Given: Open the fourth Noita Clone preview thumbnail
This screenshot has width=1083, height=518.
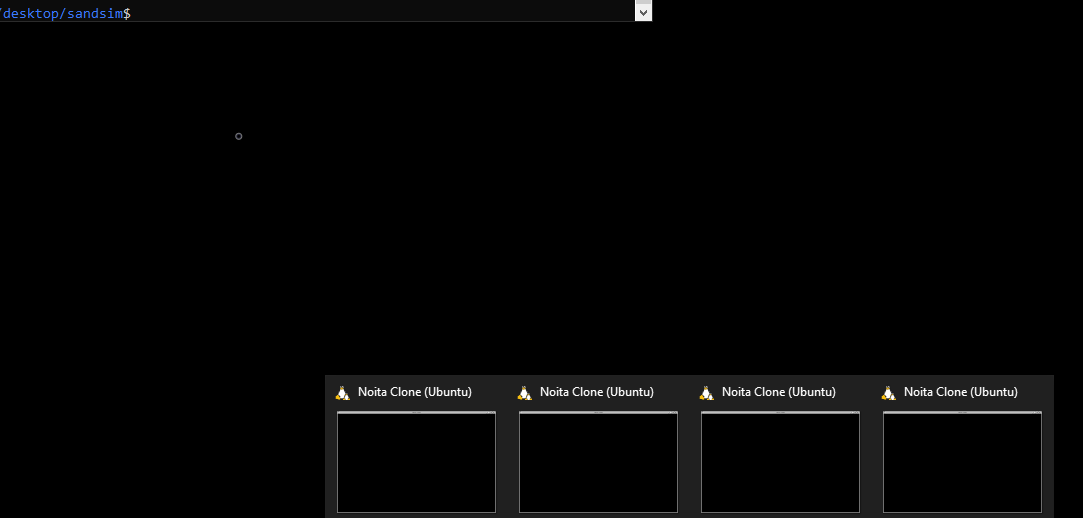Looking at the screenshot, I should click(x=962, y=462).
